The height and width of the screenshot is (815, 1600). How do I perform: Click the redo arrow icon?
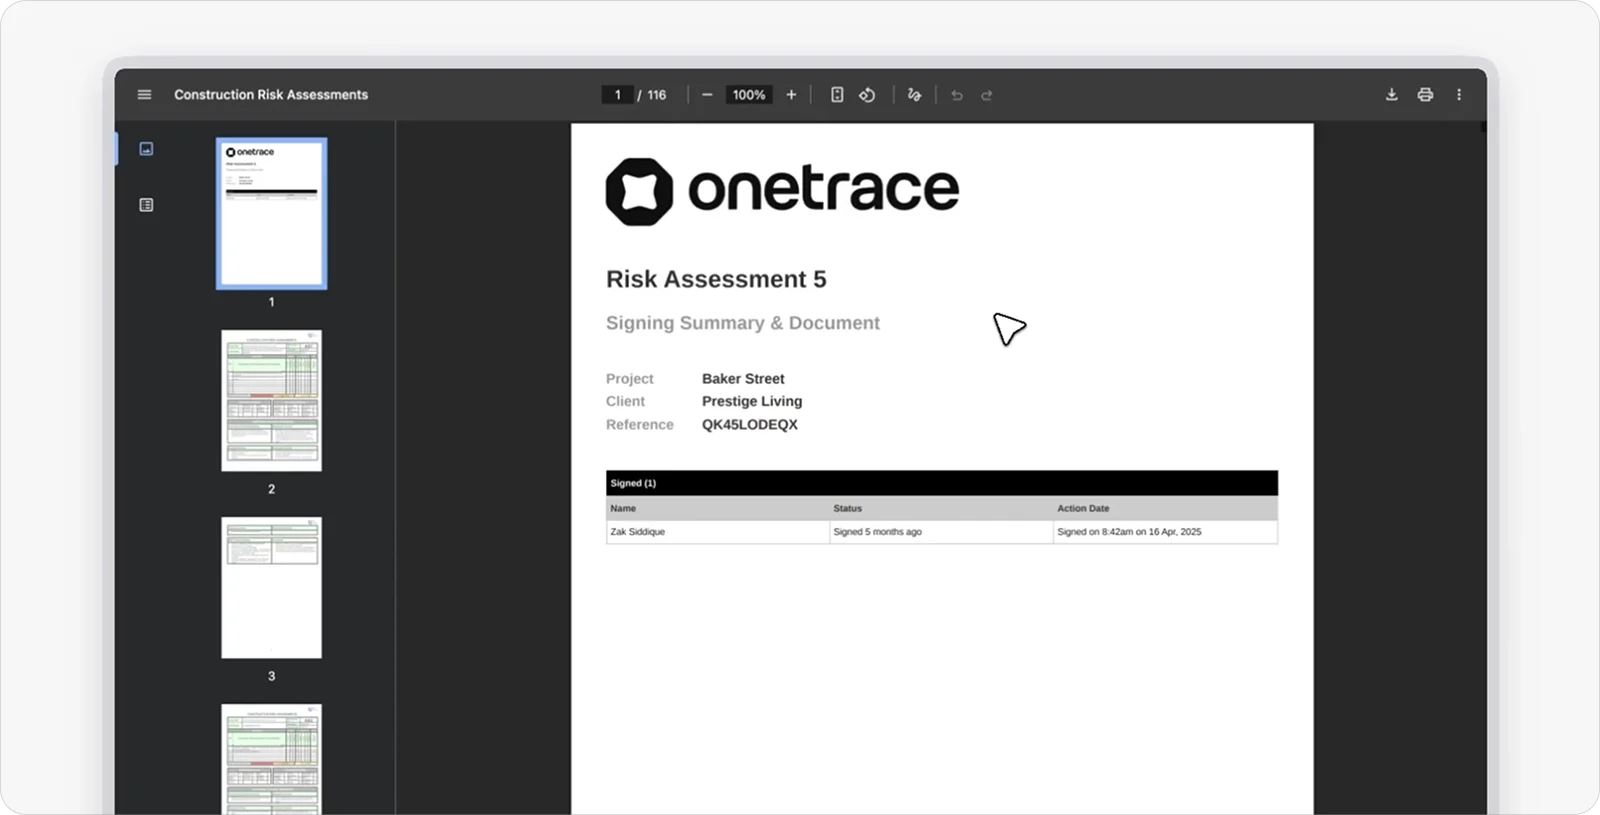point(987,95)
